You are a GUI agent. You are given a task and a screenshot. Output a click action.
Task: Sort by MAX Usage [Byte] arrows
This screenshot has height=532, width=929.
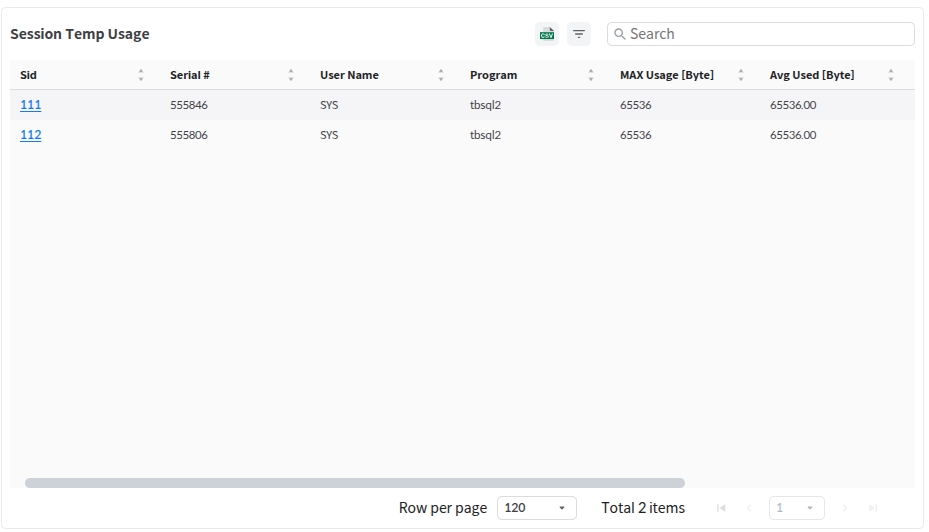(741, 75)
